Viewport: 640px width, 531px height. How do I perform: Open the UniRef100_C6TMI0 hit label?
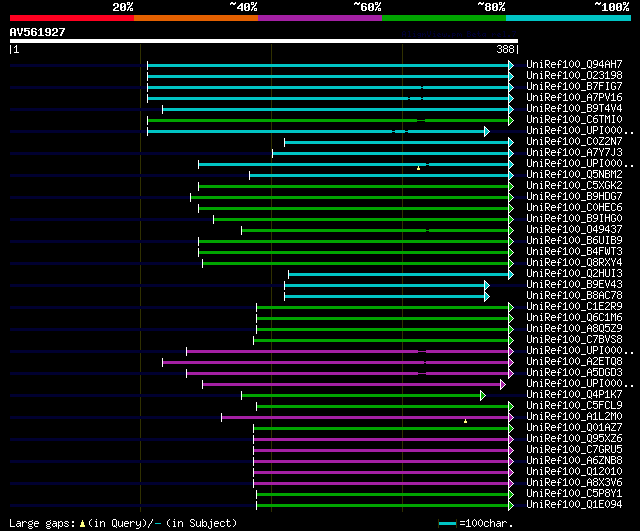pyautogui.click(x=574, y=120)
